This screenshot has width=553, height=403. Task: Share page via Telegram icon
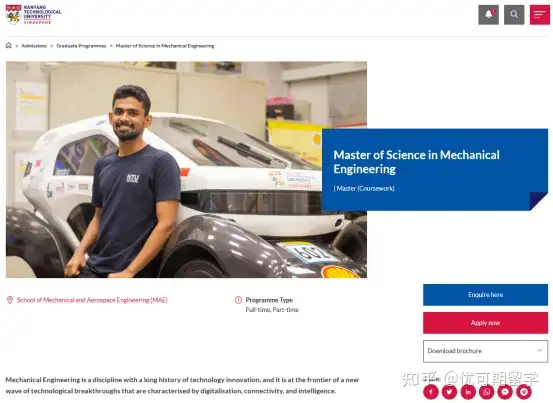point(524,392)
